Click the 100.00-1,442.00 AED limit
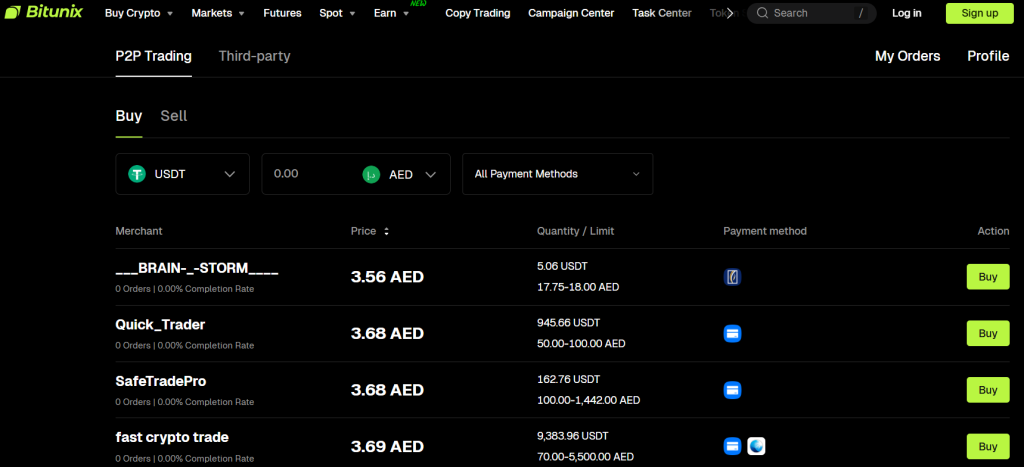1024x467 pixels. click(x=588, y=400)
